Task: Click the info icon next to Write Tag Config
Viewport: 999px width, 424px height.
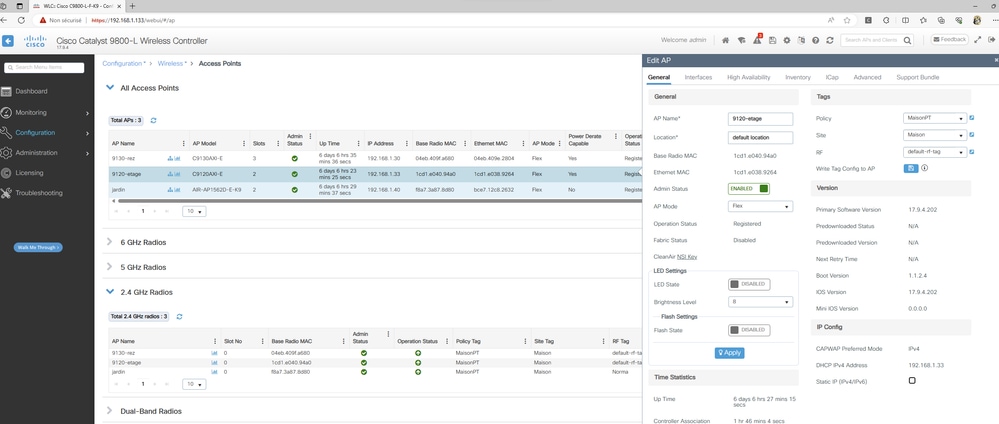Action: (924, 168)
